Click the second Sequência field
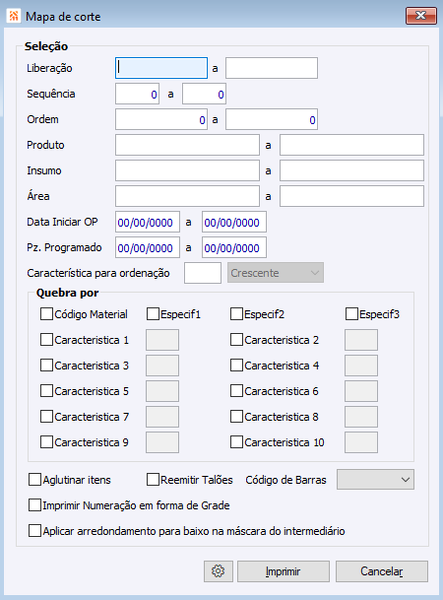The image size is (443, 600). click(204, 94)
